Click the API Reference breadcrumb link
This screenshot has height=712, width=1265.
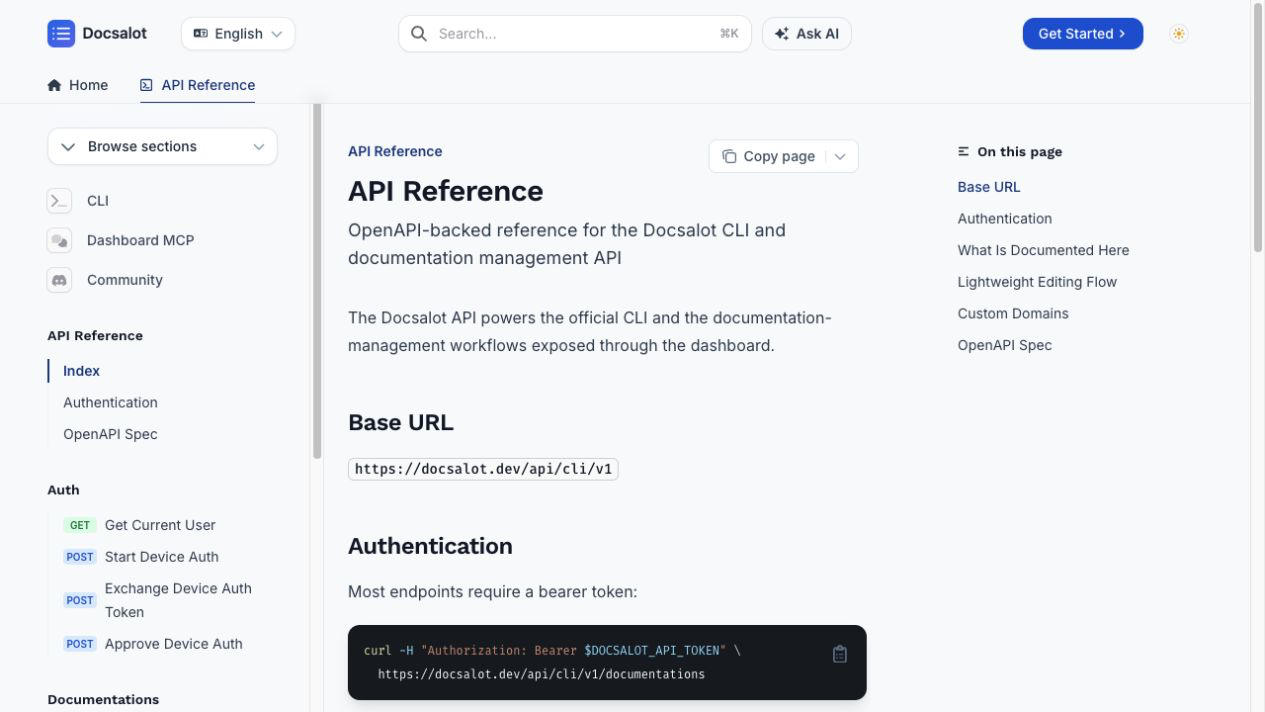395,151
